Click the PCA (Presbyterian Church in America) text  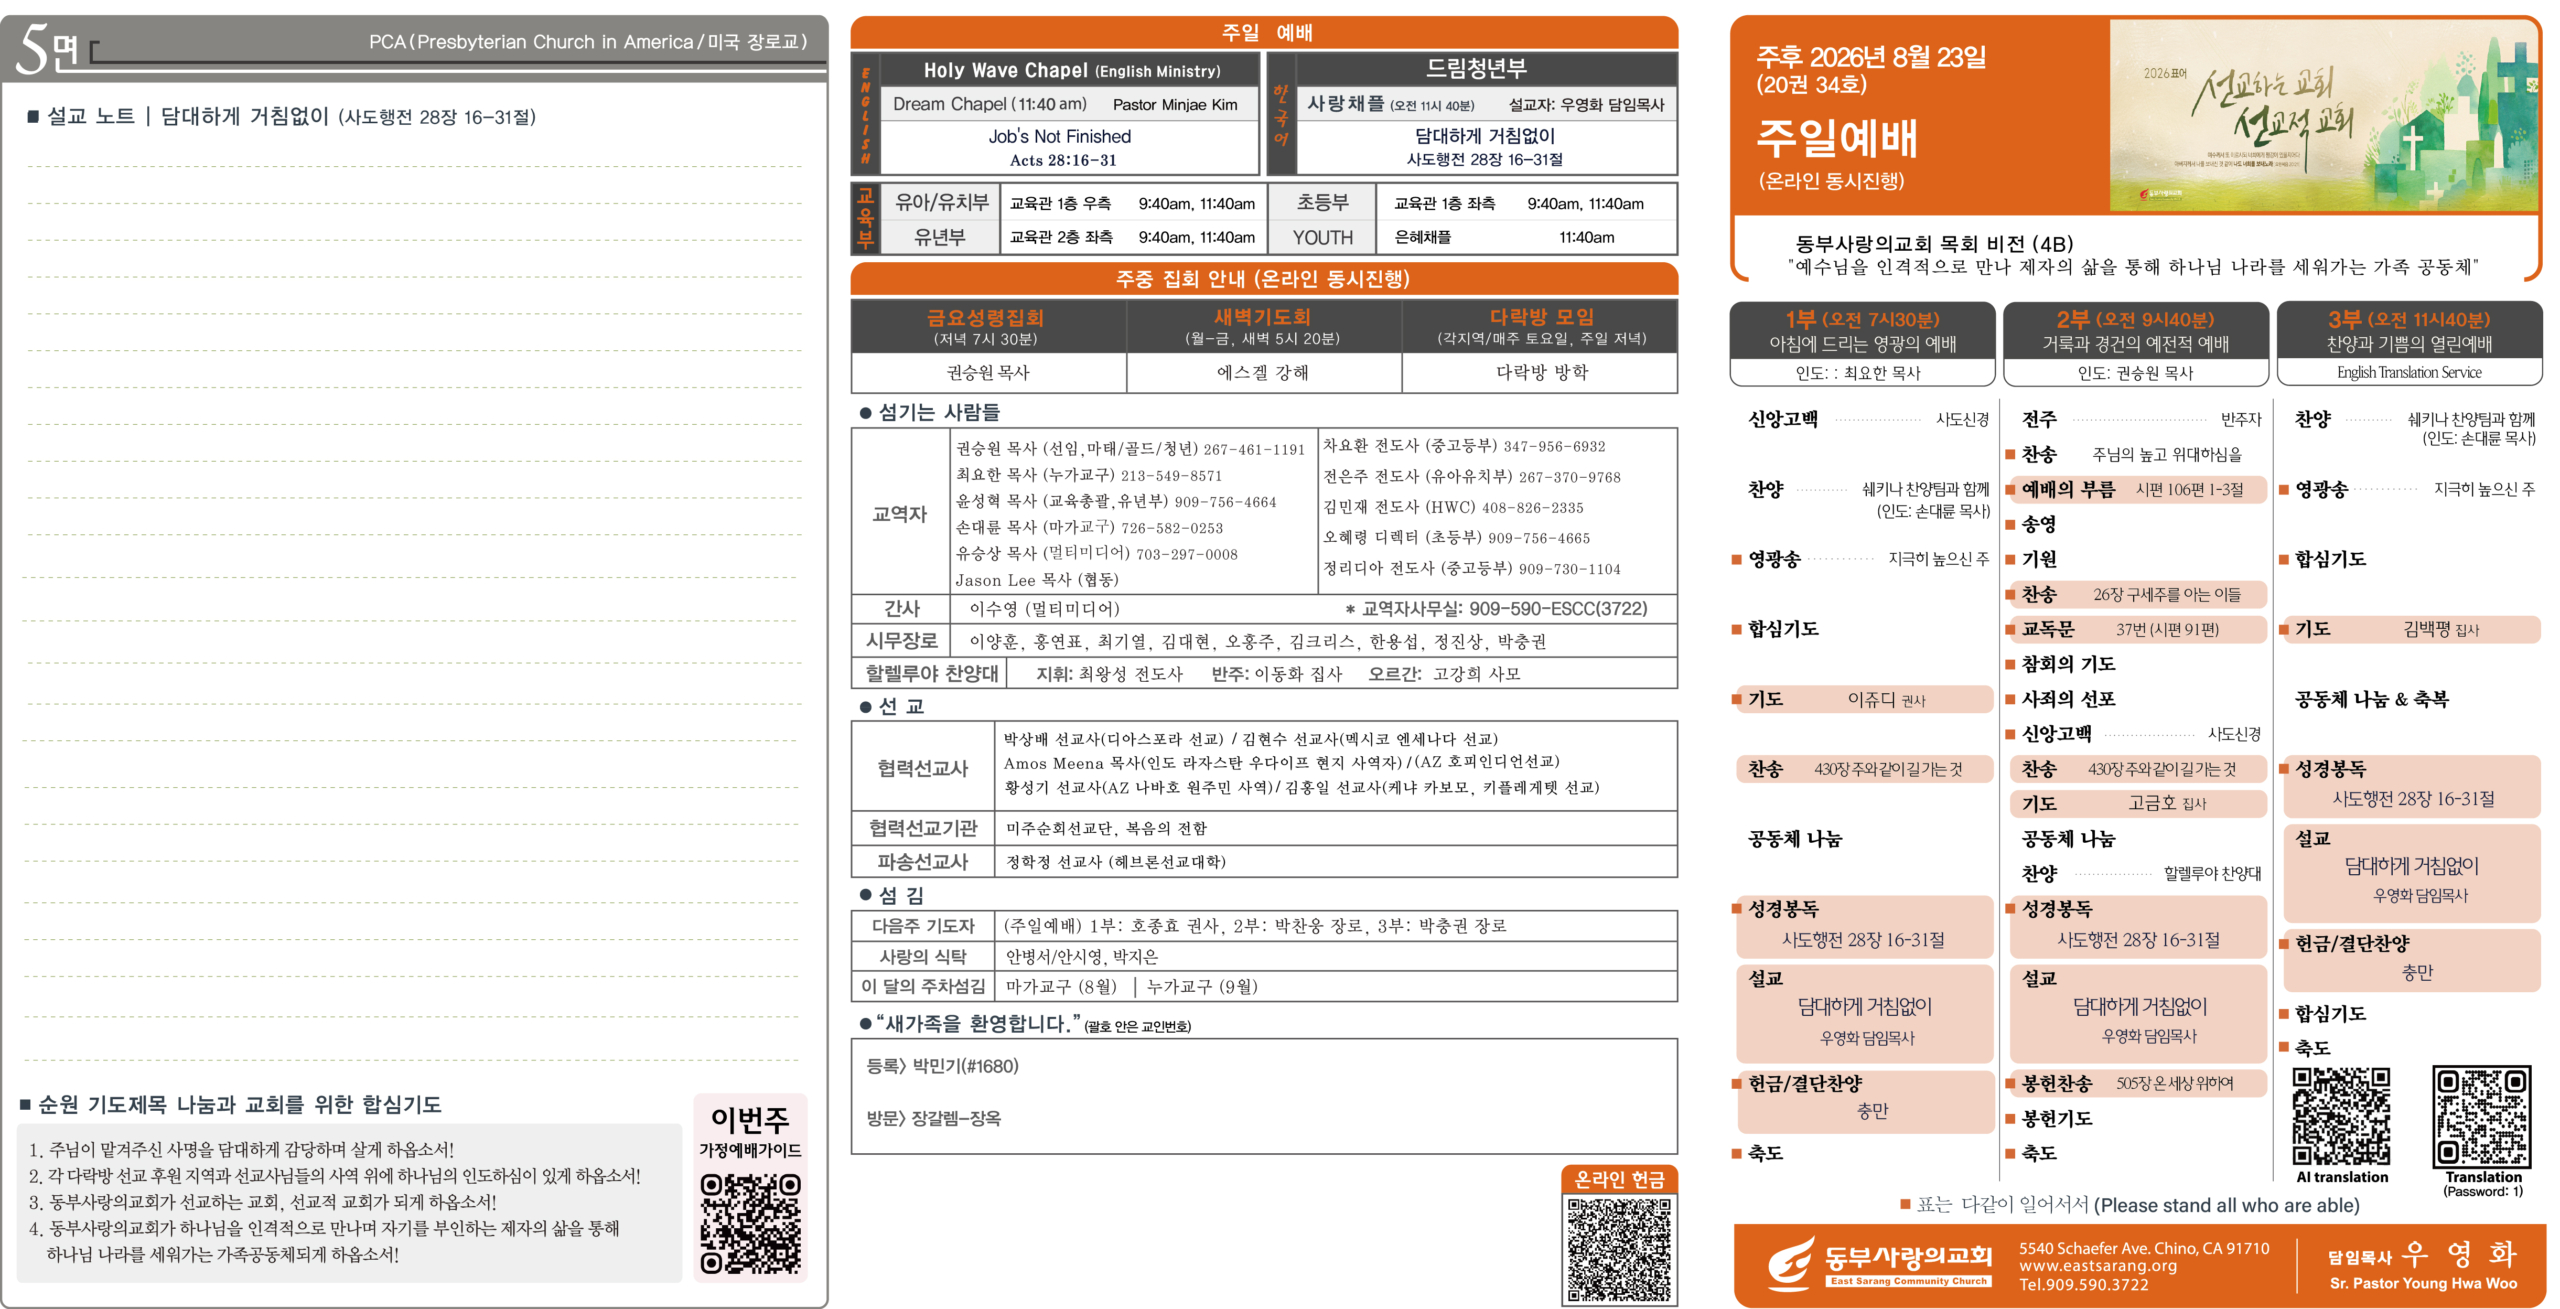tap(588, 42)
